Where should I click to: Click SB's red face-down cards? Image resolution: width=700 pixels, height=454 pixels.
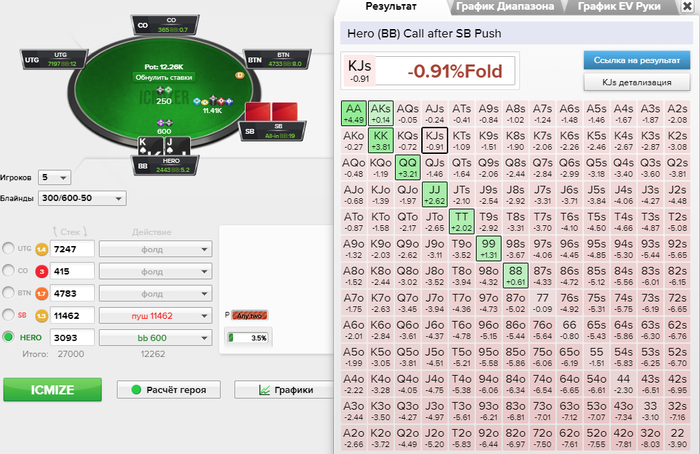click(x=271, y=112)
